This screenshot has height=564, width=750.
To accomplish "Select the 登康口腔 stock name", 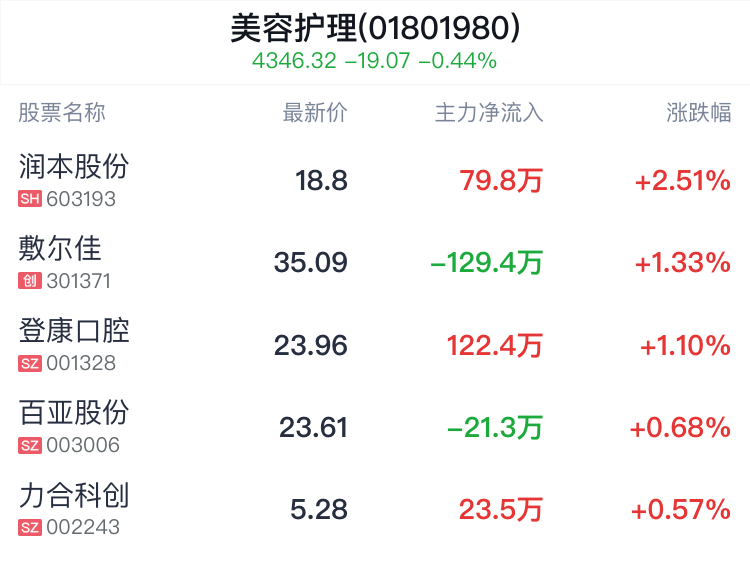I will (74, 330).
